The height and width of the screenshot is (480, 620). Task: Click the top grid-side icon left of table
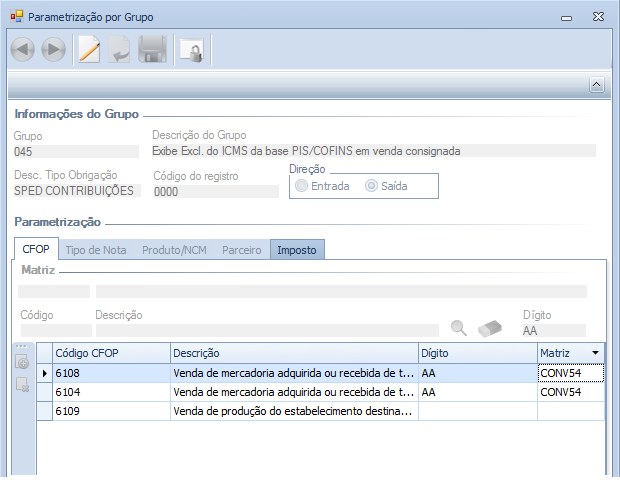(22, 363)
